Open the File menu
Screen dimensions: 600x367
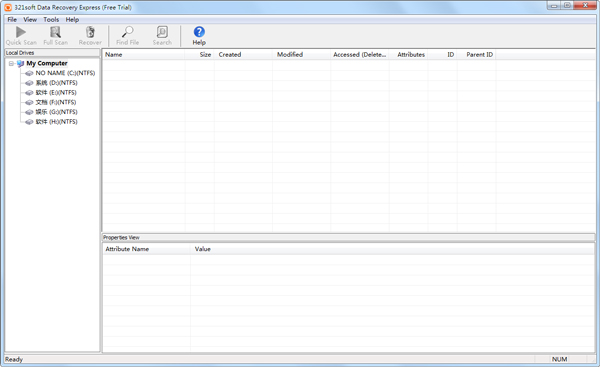(x=12, y=20)
